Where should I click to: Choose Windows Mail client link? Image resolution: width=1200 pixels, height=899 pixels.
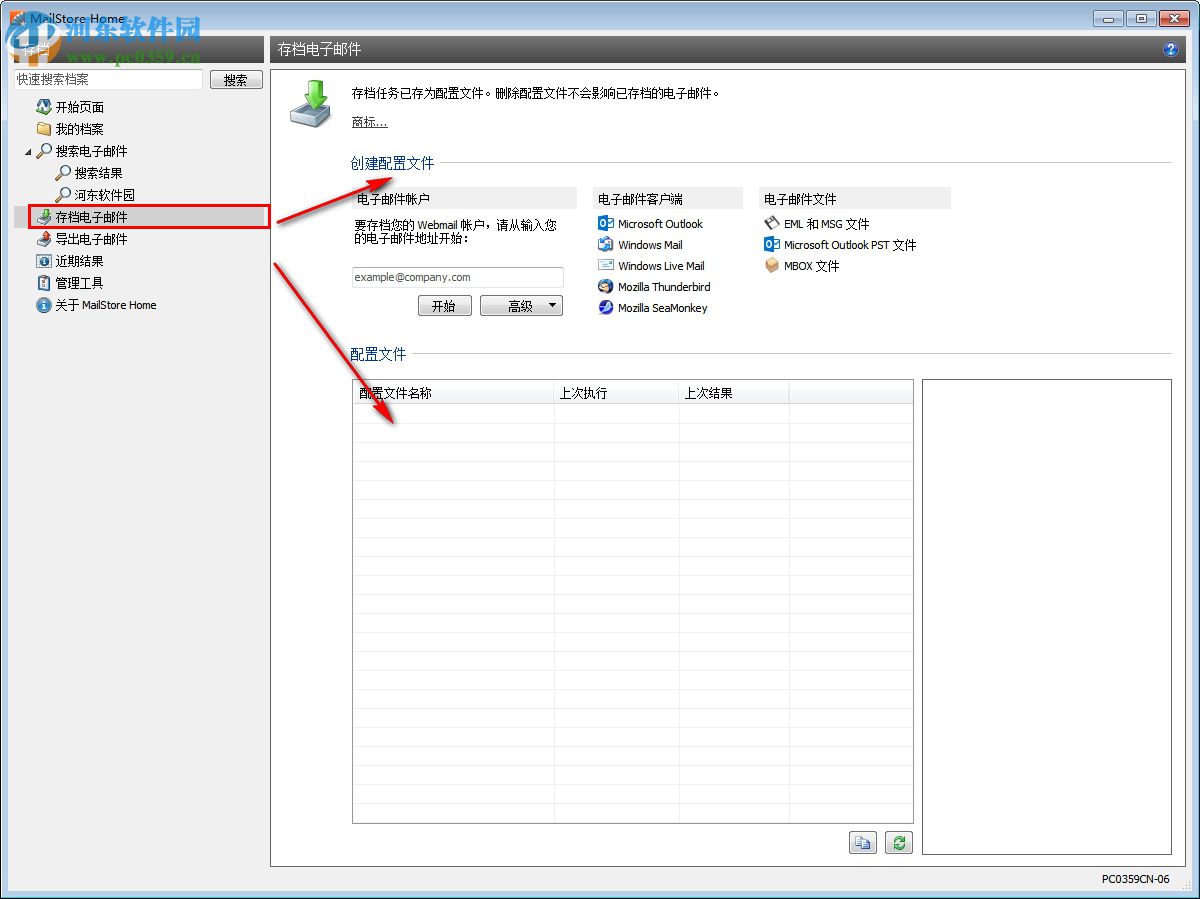(650, 245)
